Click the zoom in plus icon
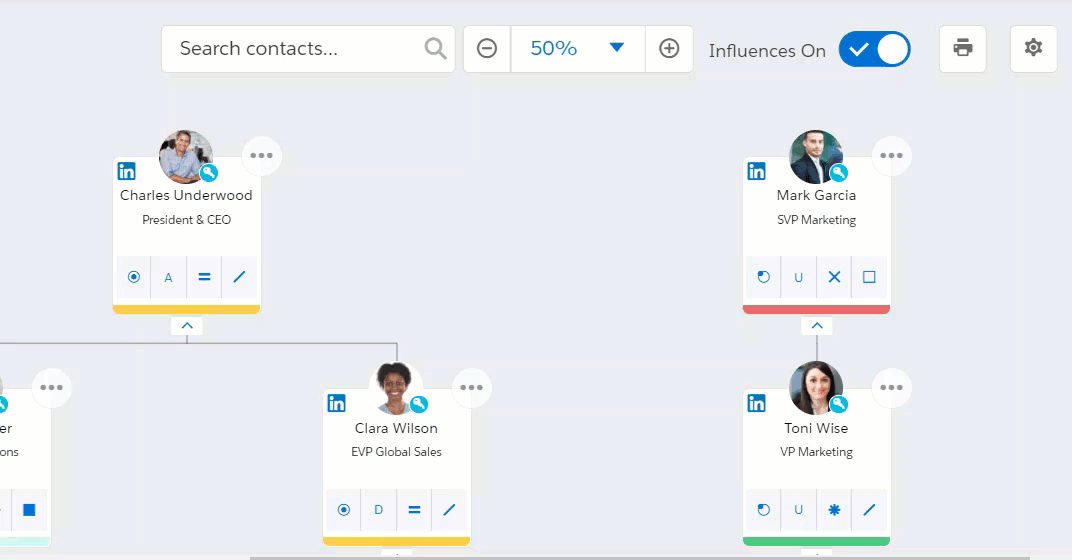1072x560 pixels. (669, 49)
